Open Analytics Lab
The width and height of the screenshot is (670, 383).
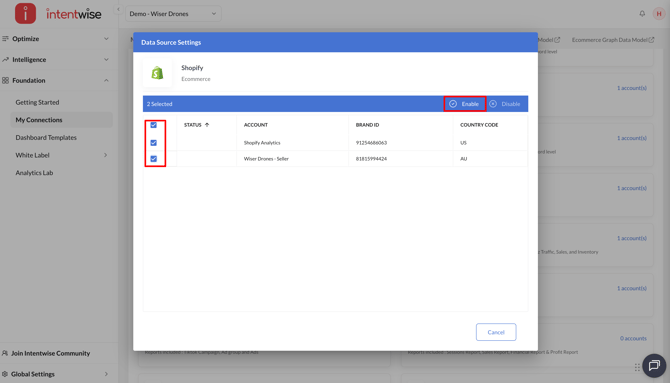click(x=34, y=173)
